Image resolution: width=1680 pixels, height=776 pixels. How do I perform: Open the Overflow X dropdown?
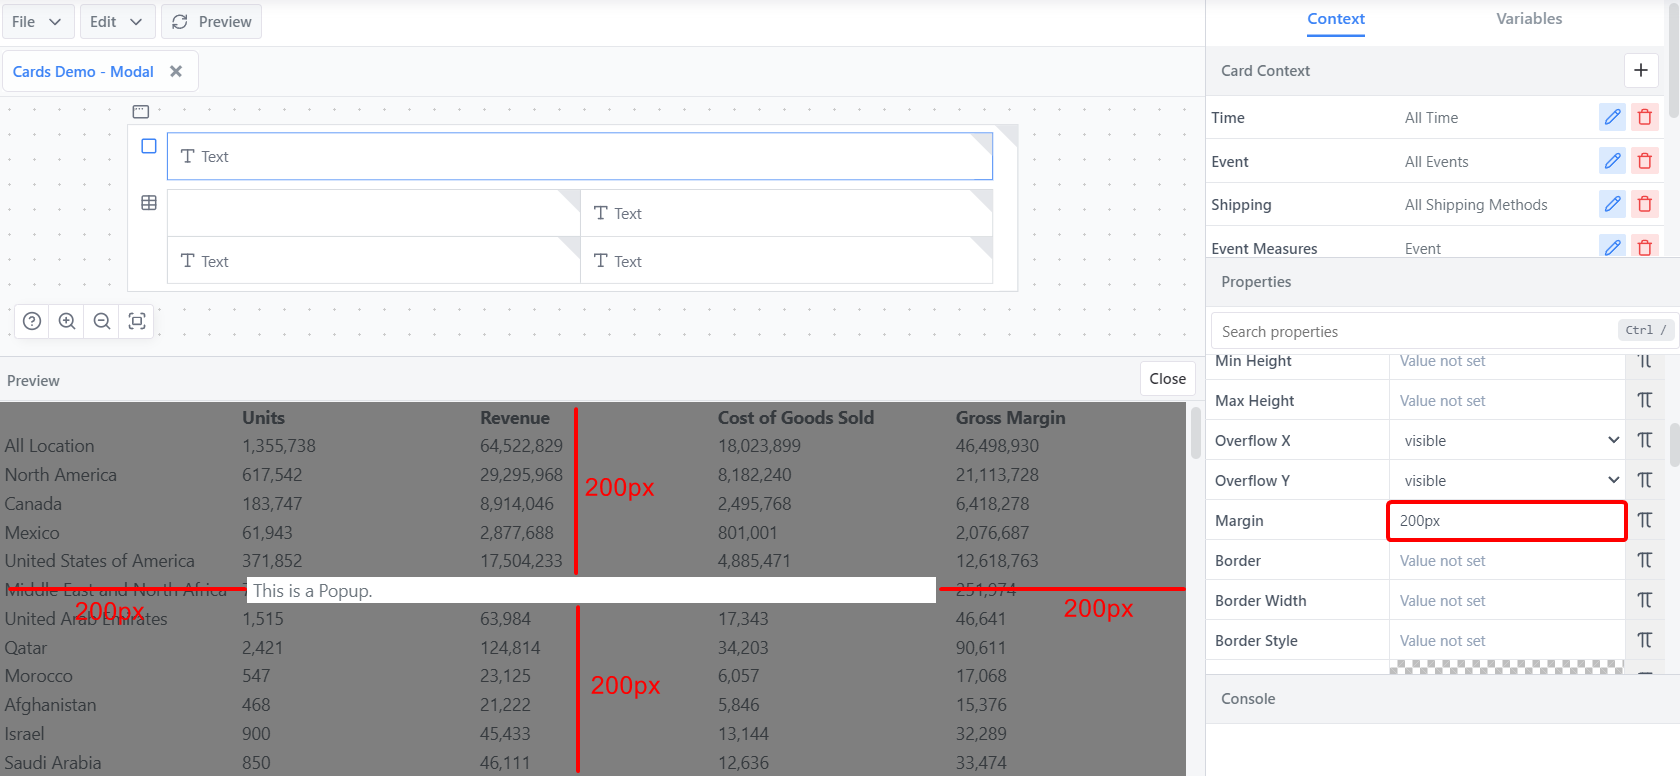1506,440
